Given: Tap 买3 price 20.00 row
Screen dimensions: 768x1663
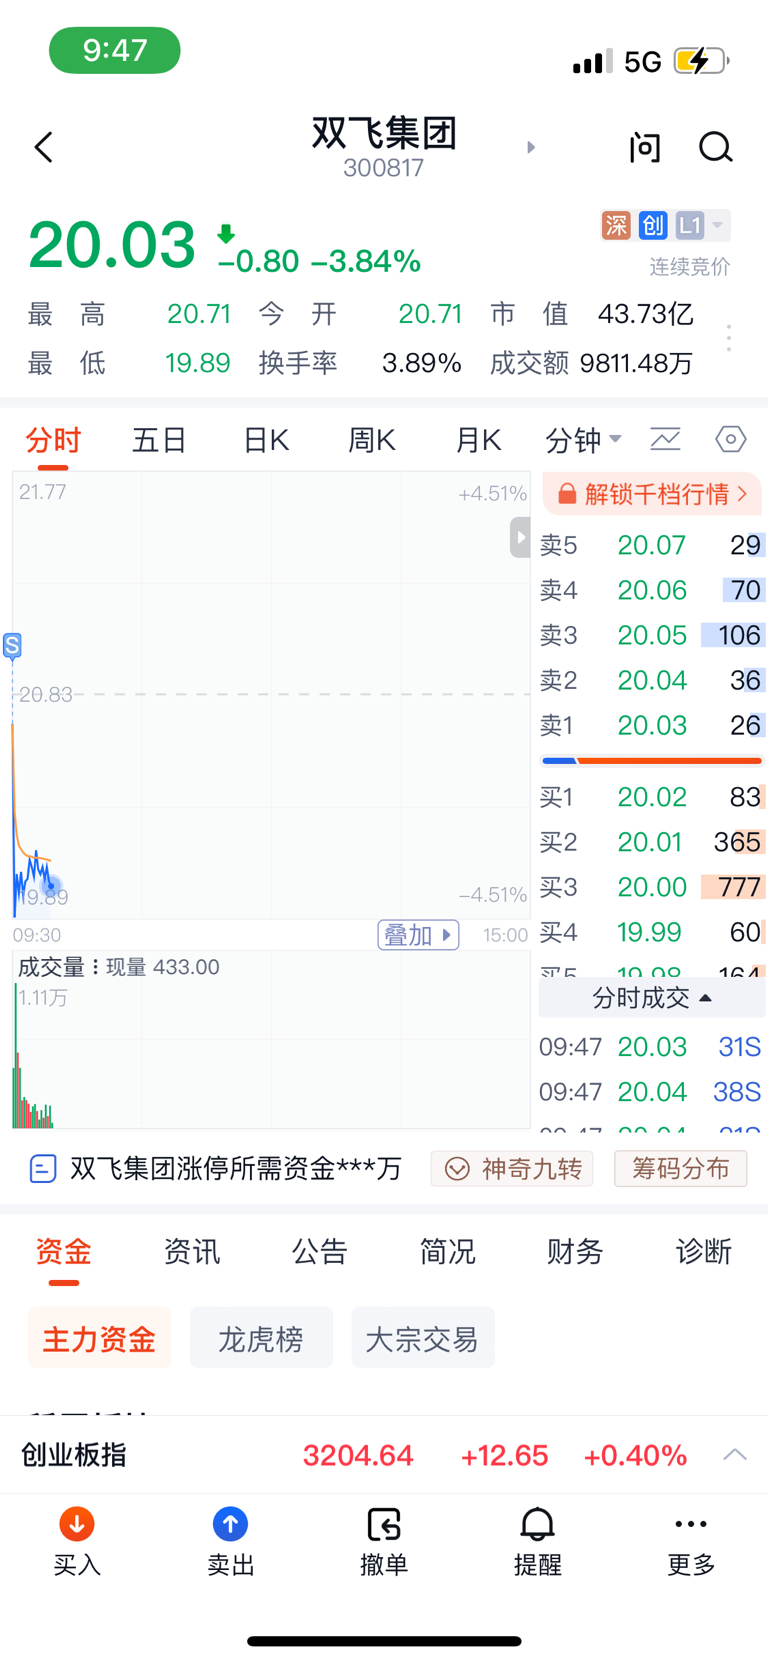Looking at the screenshot, I should coord(652,887).
